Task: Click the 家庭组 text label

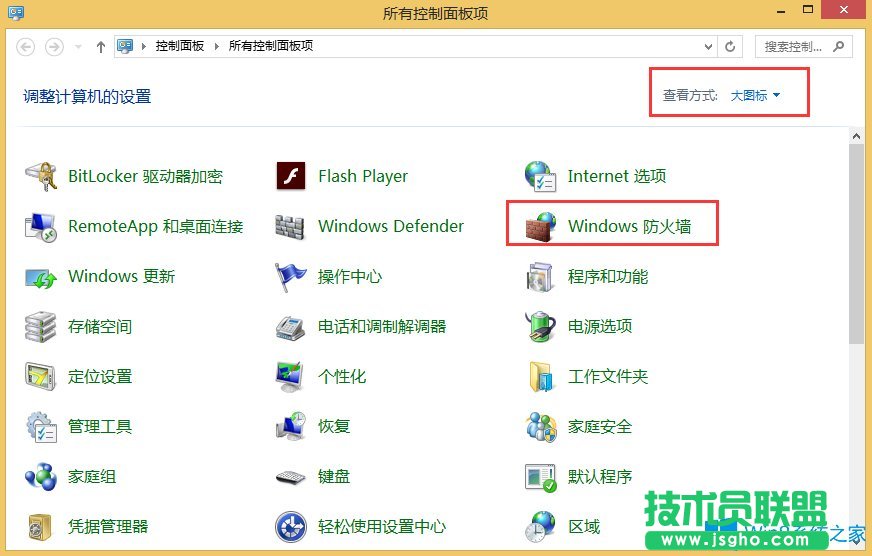Action: coord(92,476)
